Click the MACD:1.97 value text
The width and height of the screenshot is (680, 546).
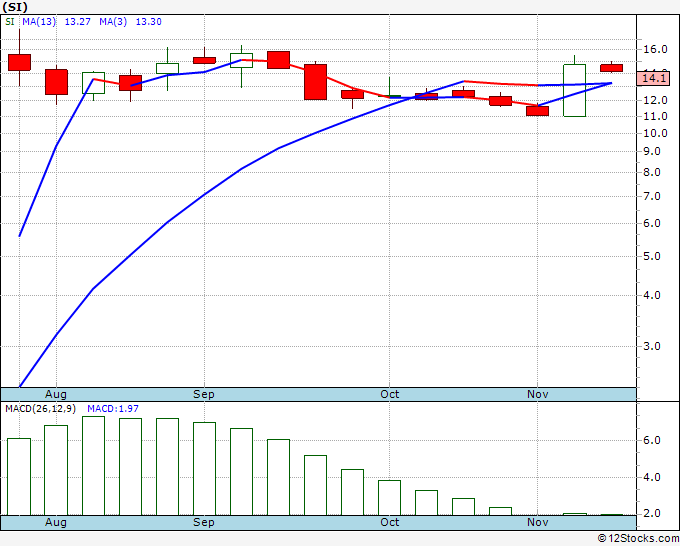tap(113, 409)
